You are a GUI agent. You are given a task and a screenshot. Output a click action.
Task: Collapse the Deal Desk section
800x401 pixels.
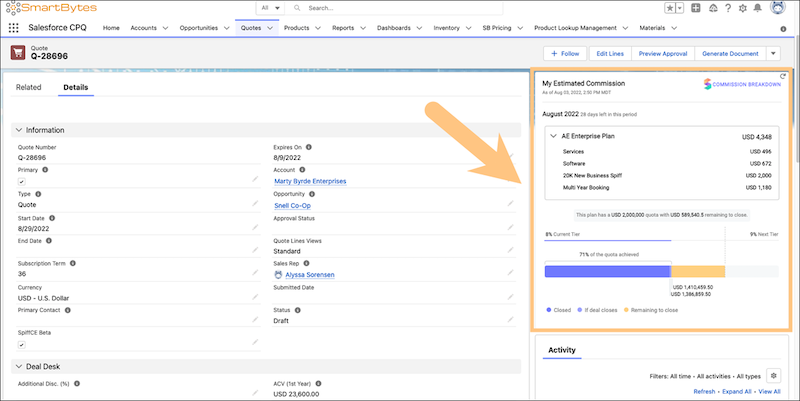tap(19, 366)
